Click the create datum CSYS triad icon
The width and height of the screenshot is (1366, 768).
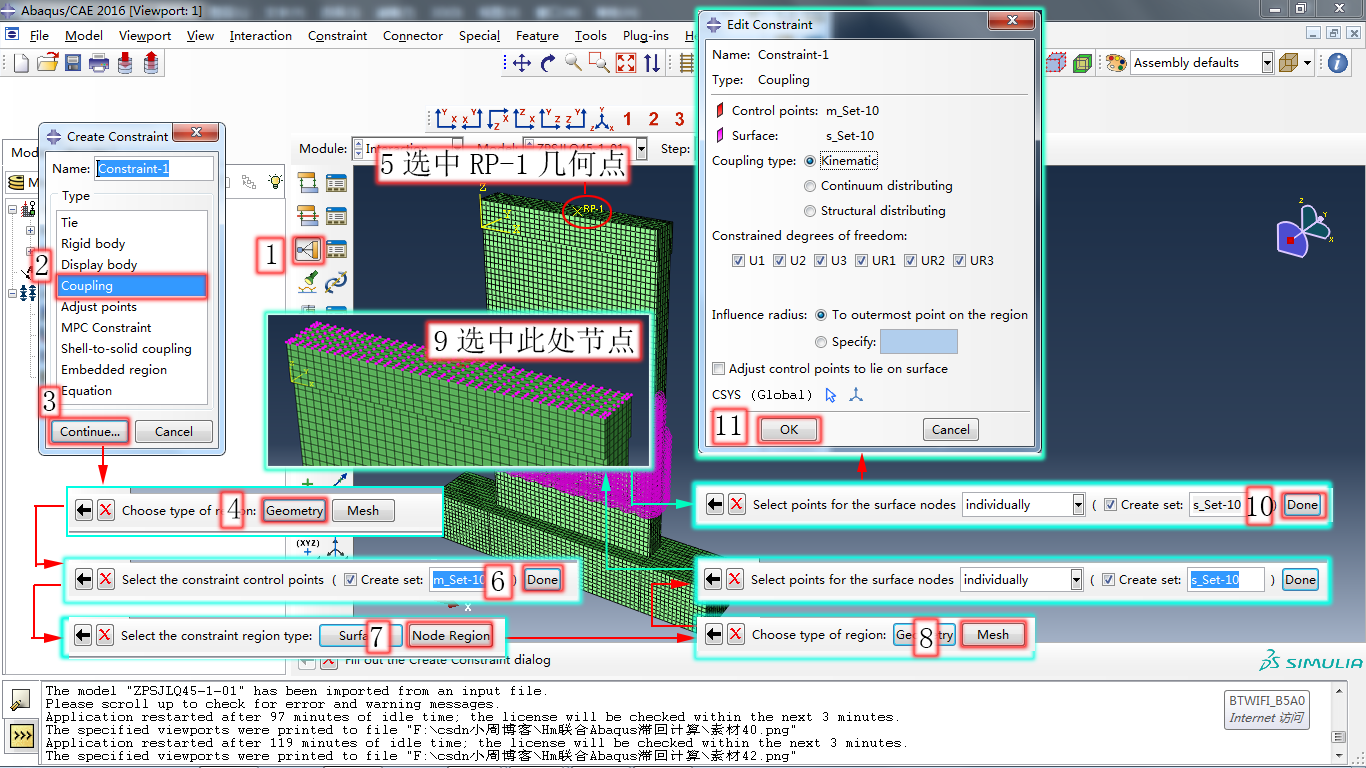click(x=856, y=395)
